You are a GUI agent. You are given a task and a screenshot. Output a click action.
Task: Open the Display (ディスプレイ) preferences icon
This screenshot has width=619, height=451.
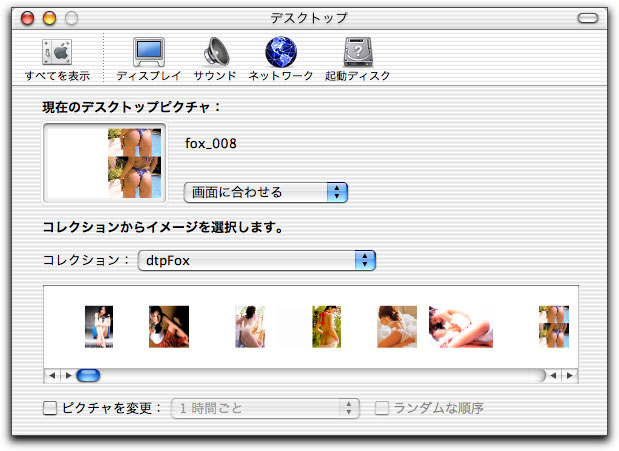tap(148, 56)
